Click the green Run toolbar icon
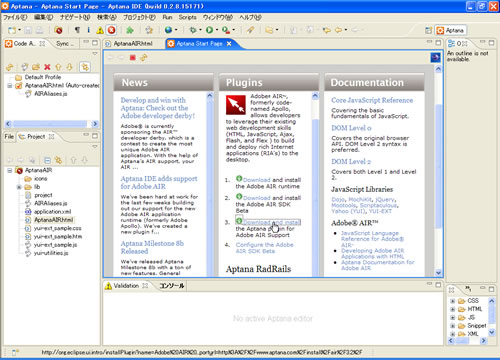Viewport: 500px width, 360px height. (x=209, y=30)
